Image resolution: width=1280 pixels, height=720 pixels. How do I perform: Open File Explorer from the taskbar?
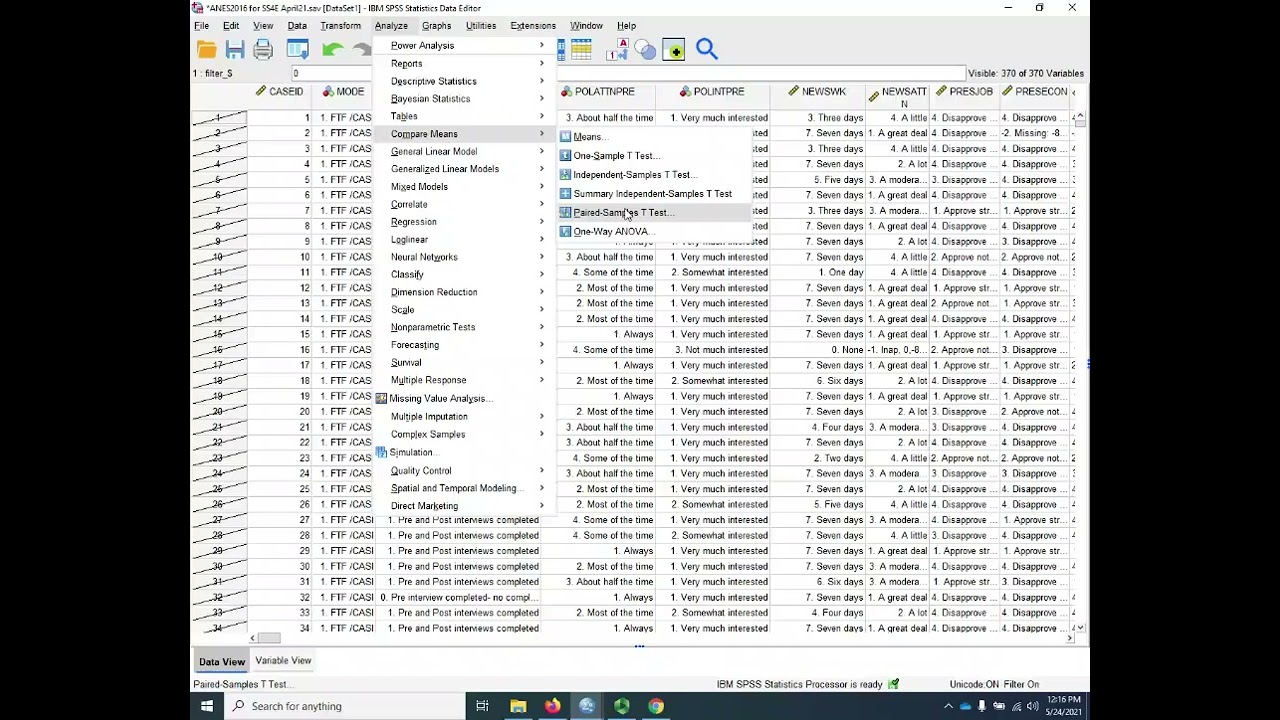pyautogui.click(x=518, y=706)
